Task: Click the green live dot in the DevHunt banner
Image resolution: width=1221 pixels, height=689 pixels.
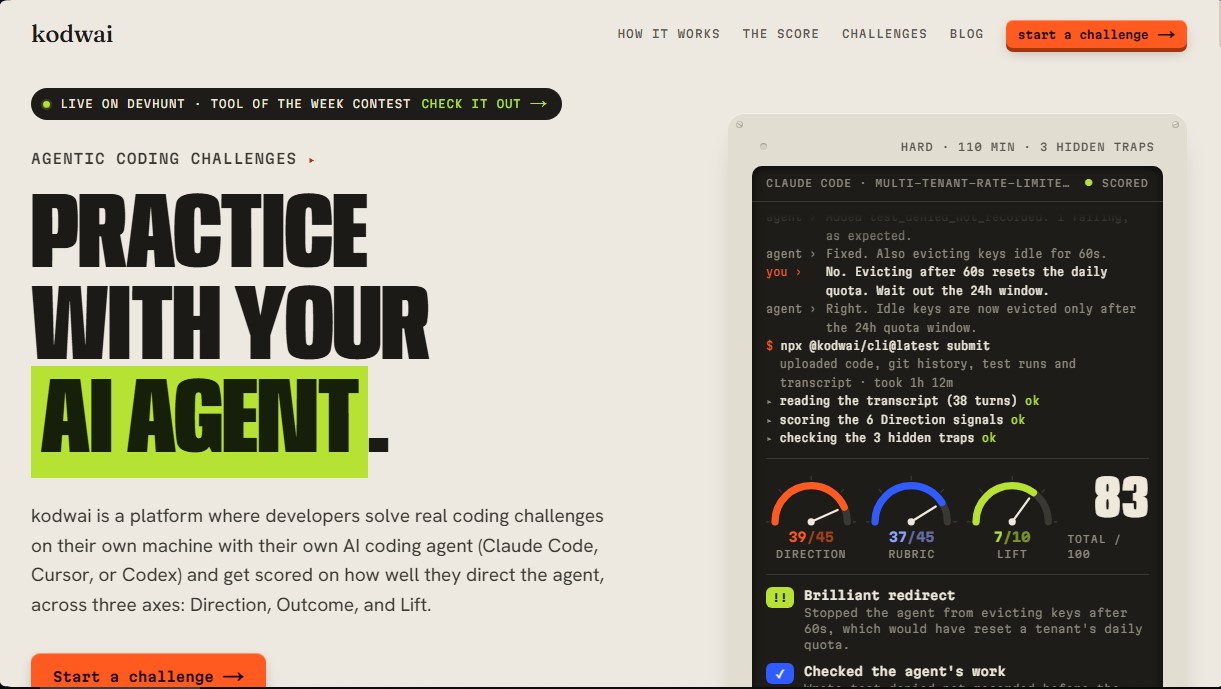Action: 46,104
